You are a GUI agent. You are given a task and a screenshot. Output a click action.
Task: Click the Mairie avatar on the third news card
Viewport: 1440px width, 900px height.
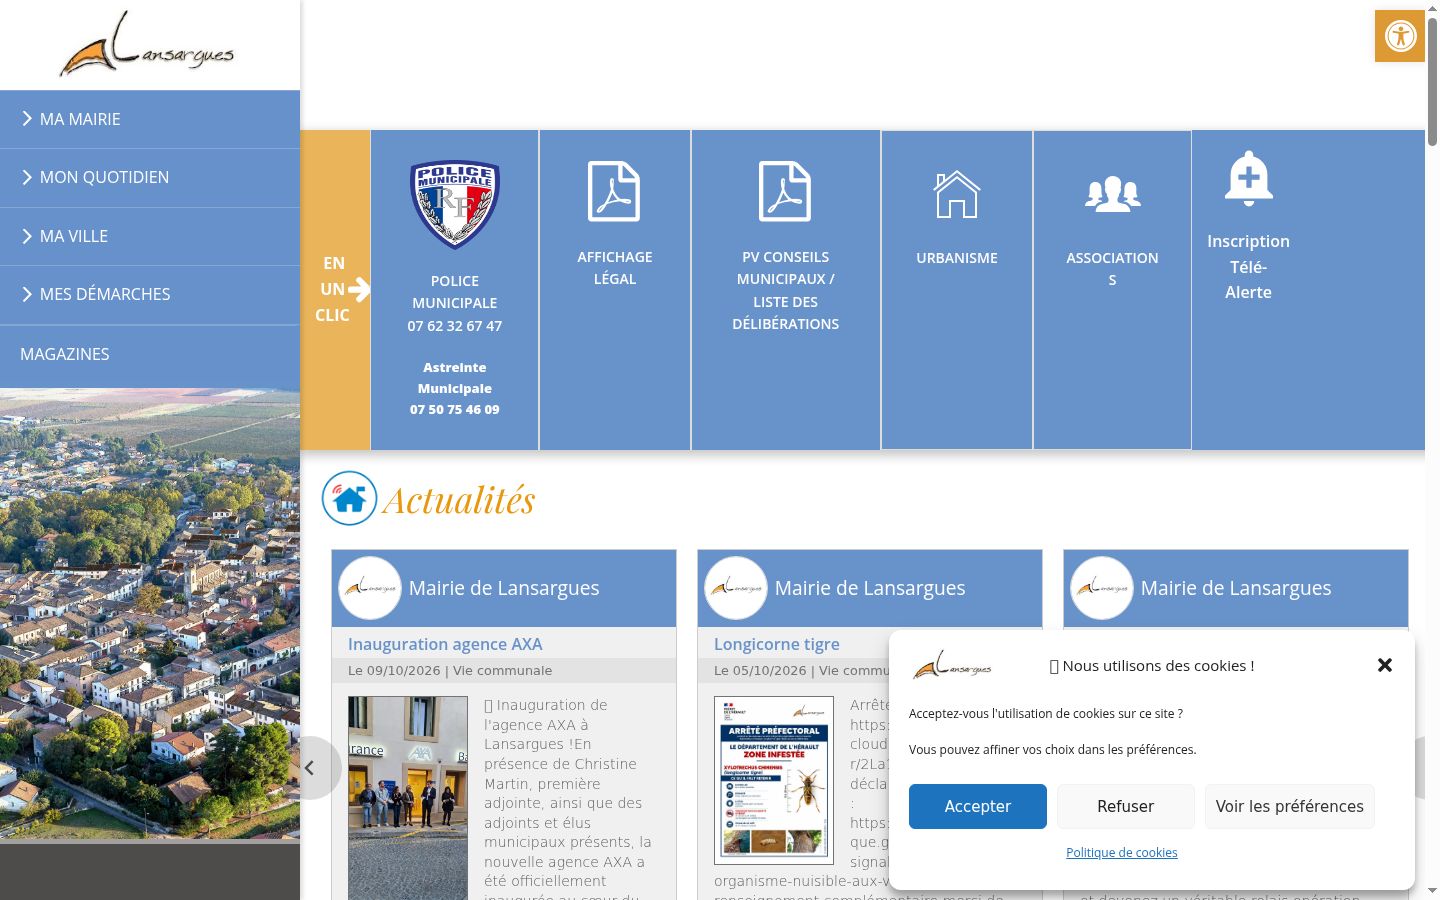click(1102, 588)
